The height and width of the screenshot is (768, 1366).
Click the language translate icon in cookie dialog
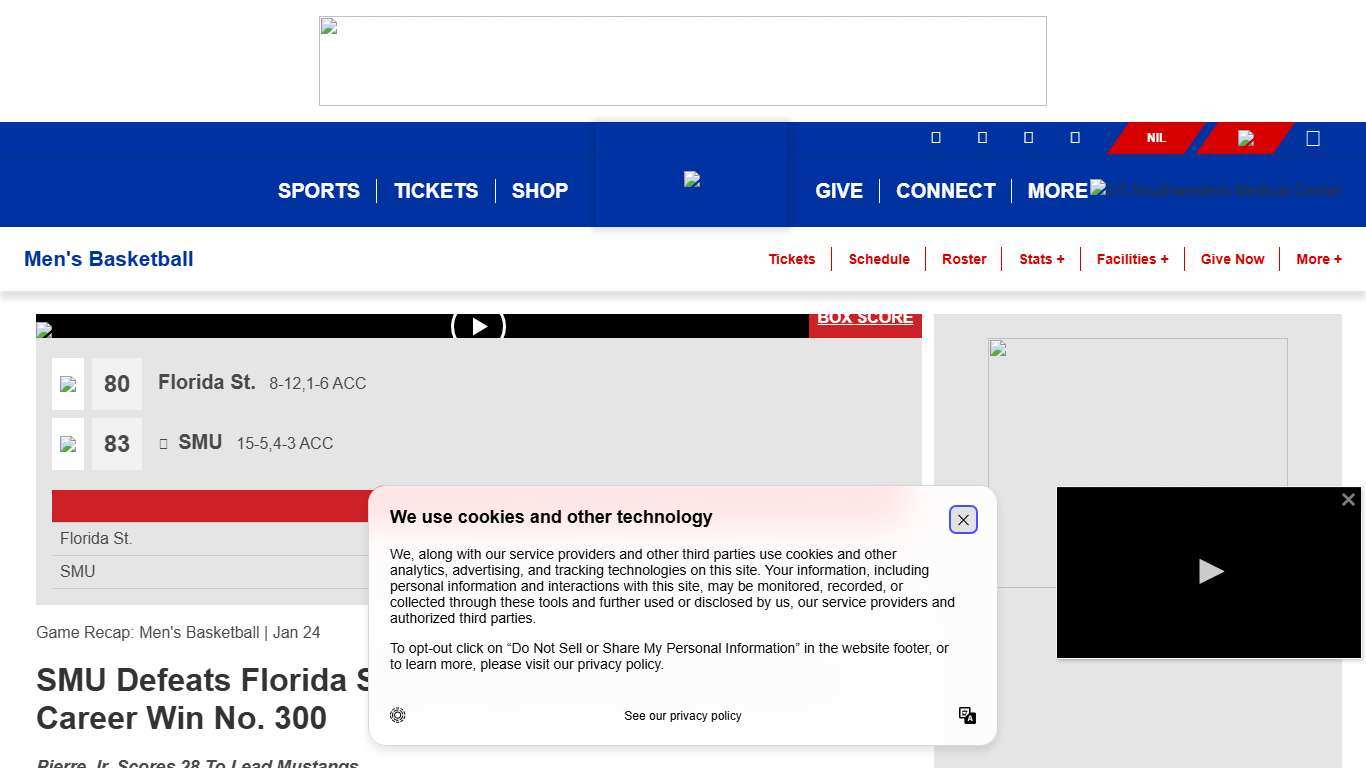coord(967,715)
